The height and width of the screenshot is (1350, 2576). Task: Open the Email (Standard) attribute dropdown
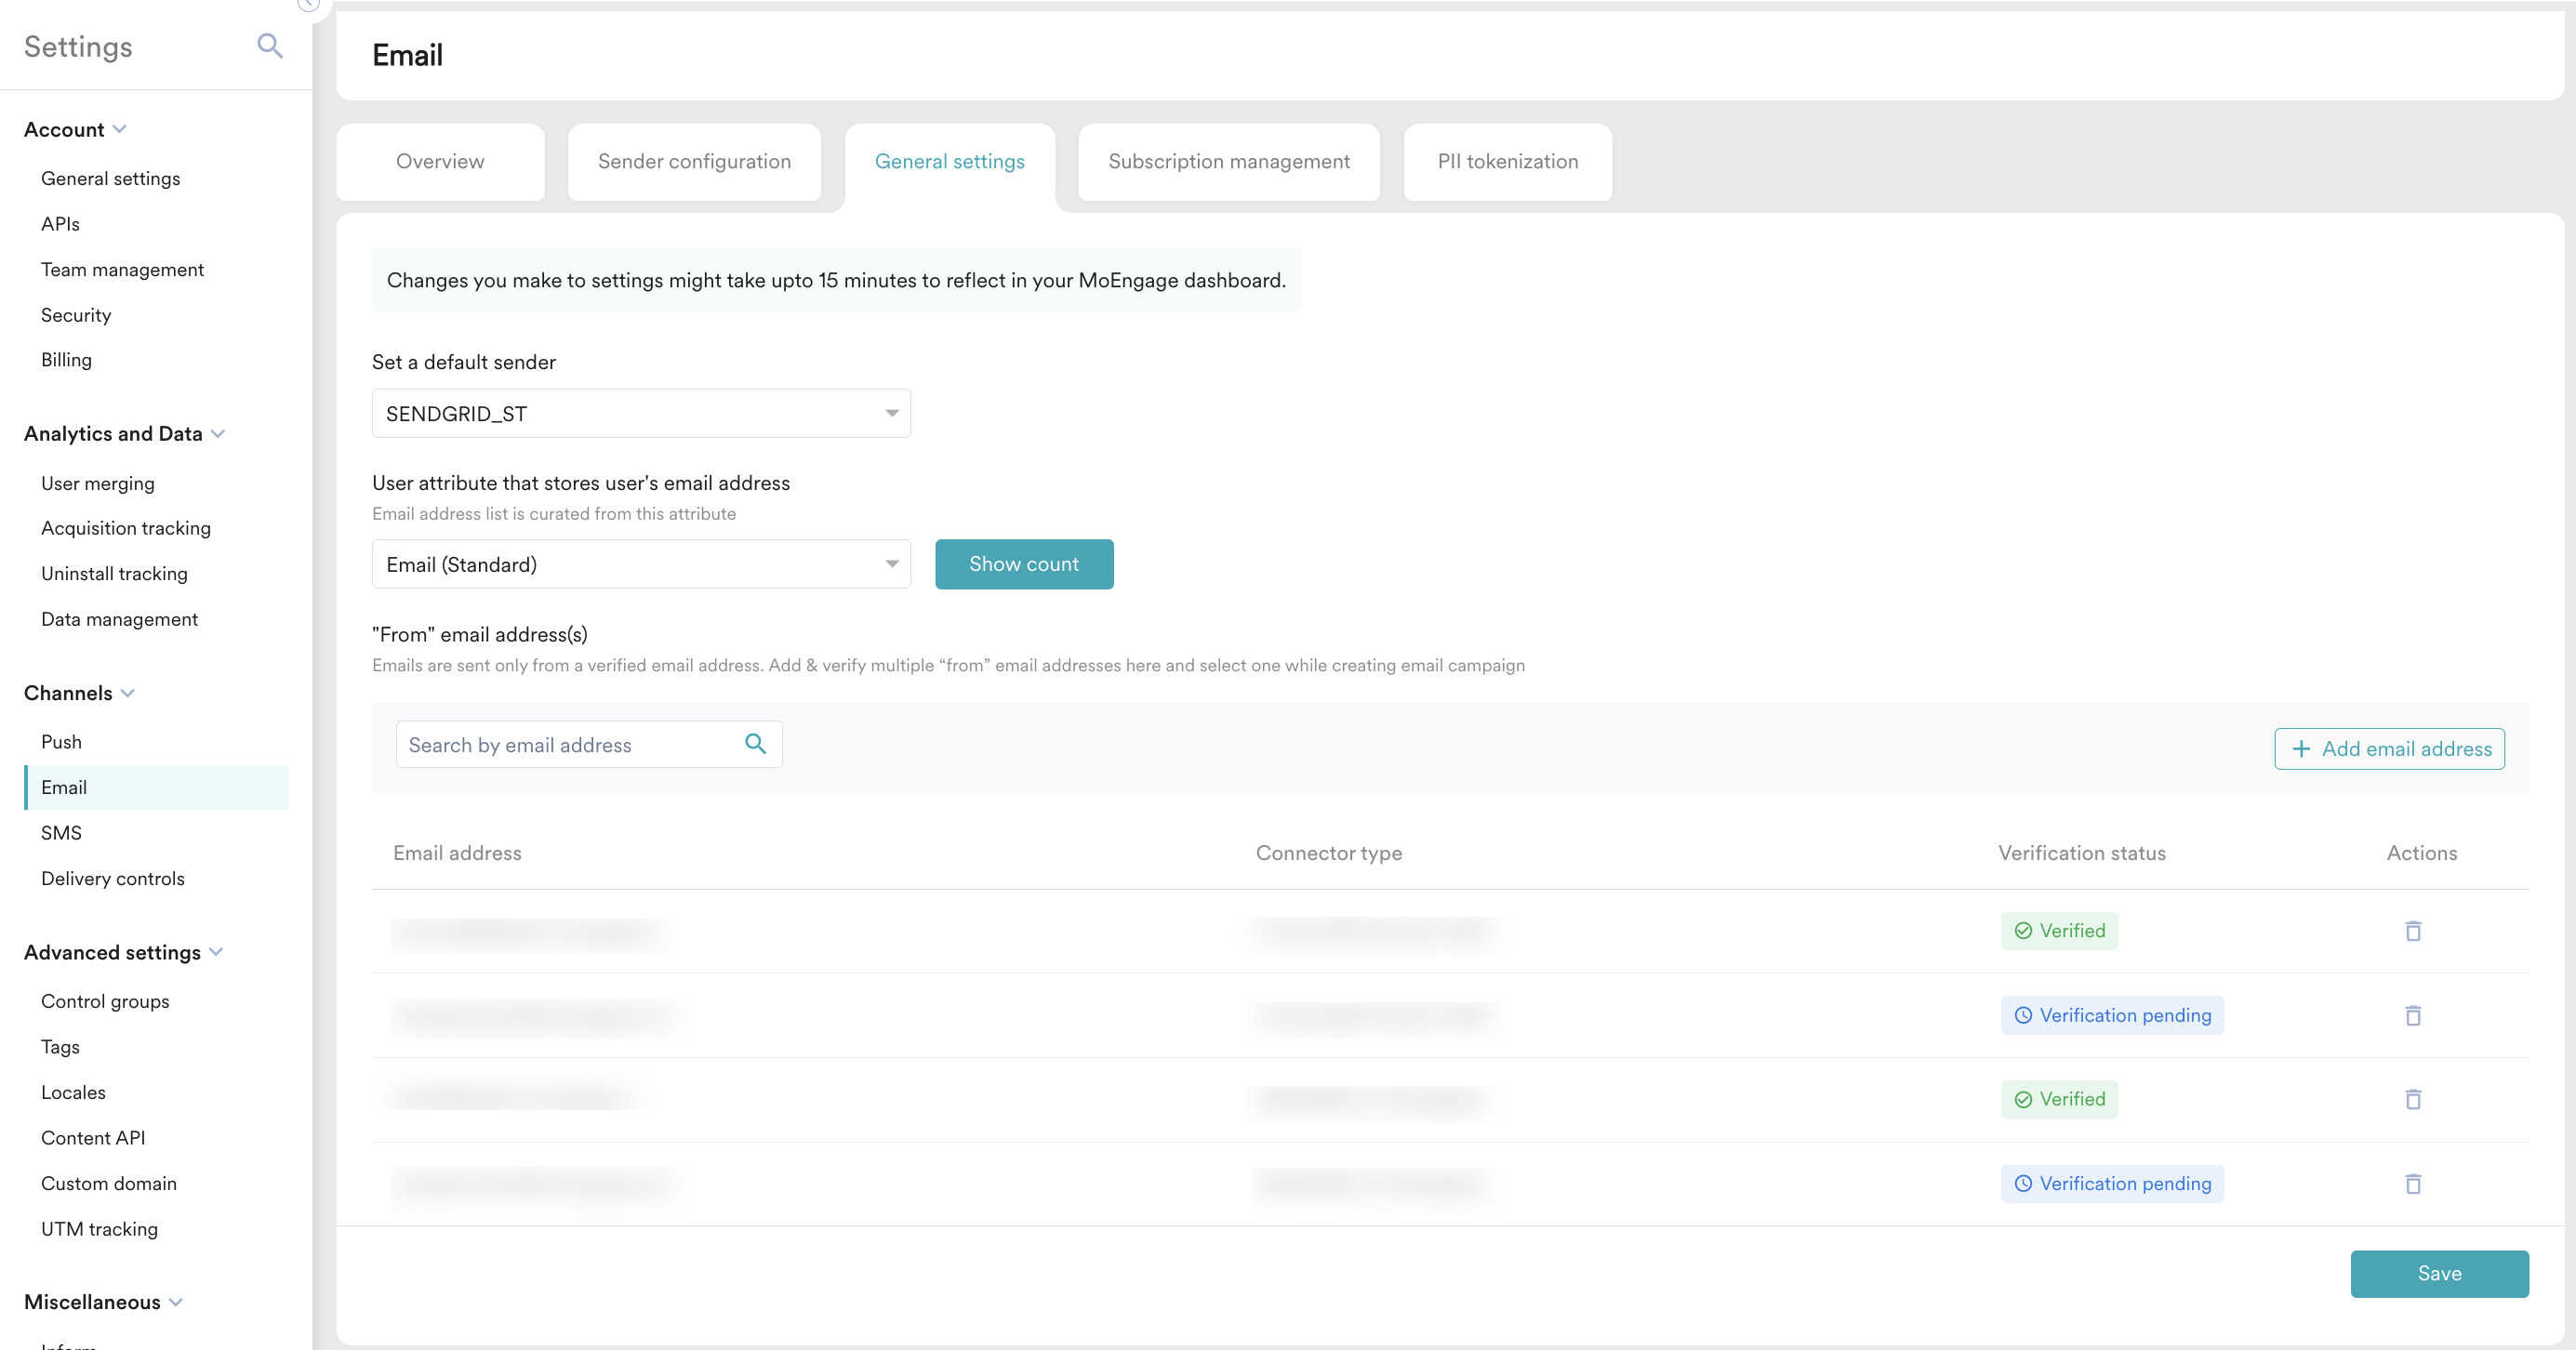(641, 565)
